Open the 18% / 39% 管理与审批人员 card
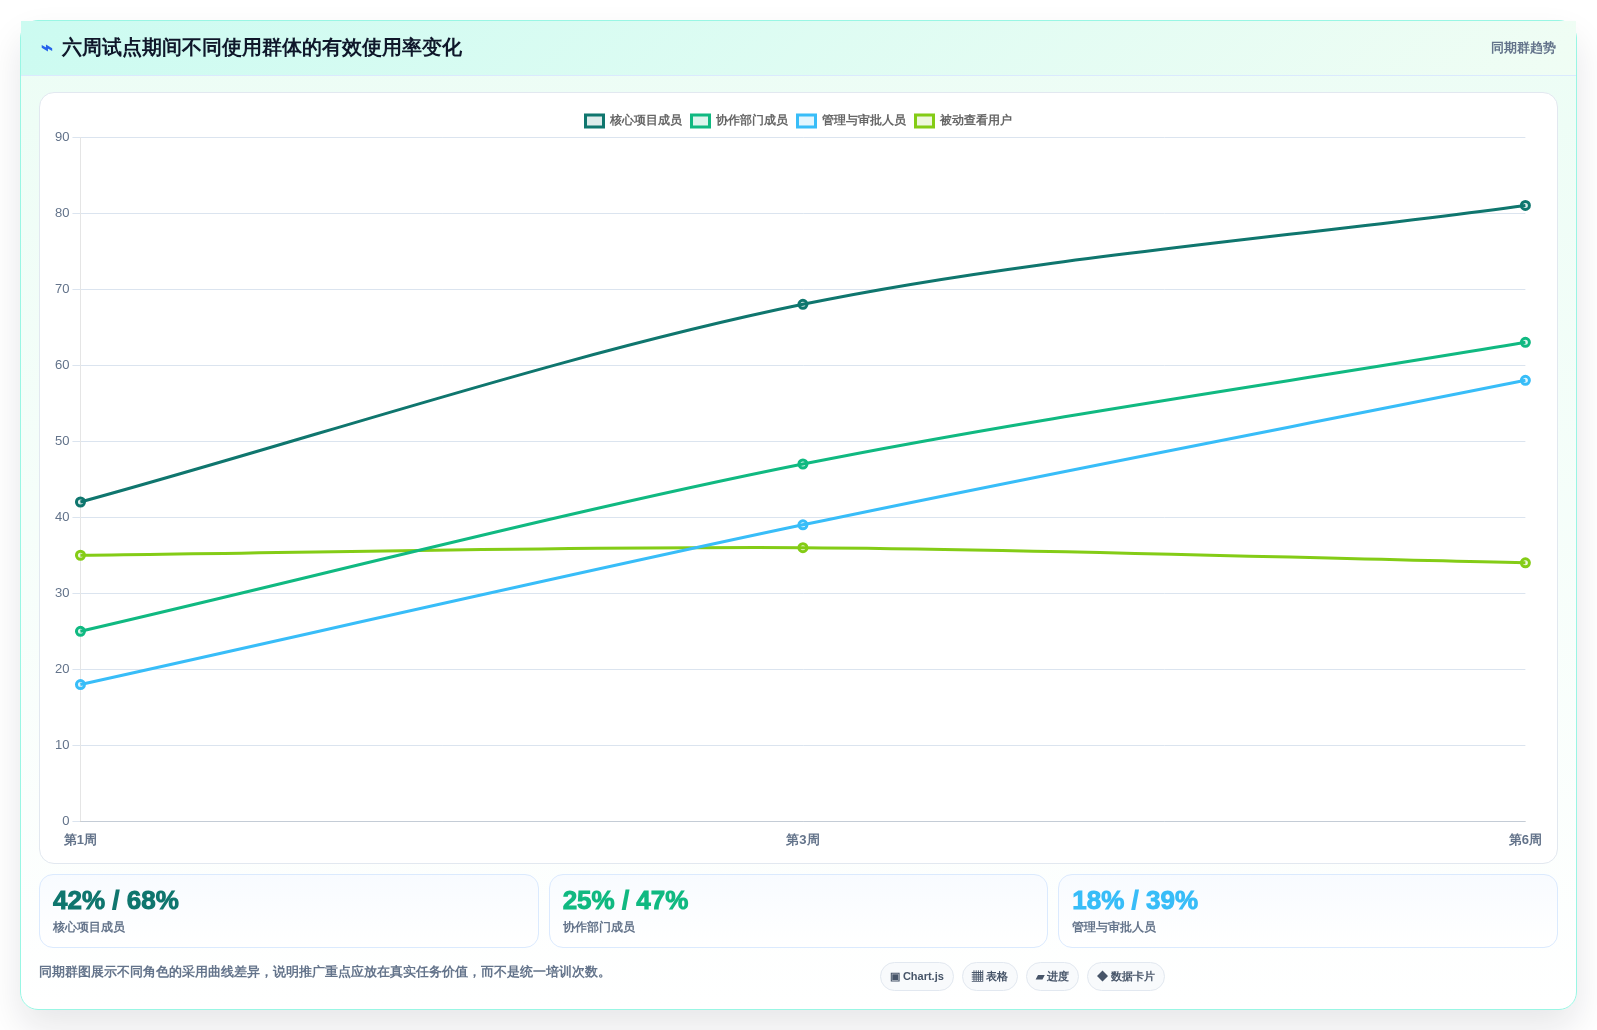The height and width of the screenshot is (1030, 1597). point(1308,911)
